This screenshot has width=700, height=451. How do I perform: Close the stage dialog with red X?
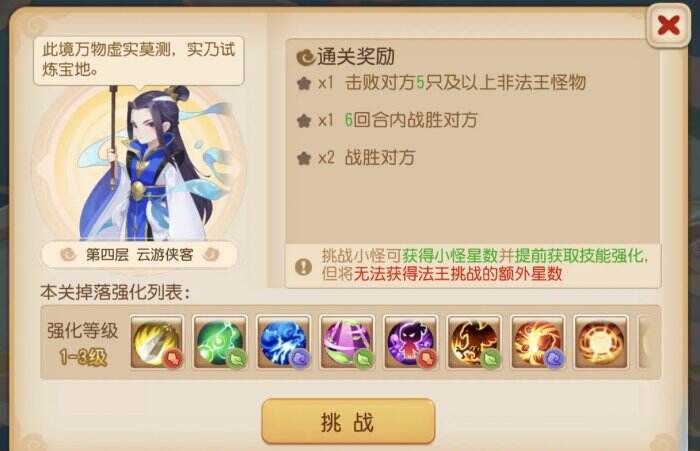point(668,25)
